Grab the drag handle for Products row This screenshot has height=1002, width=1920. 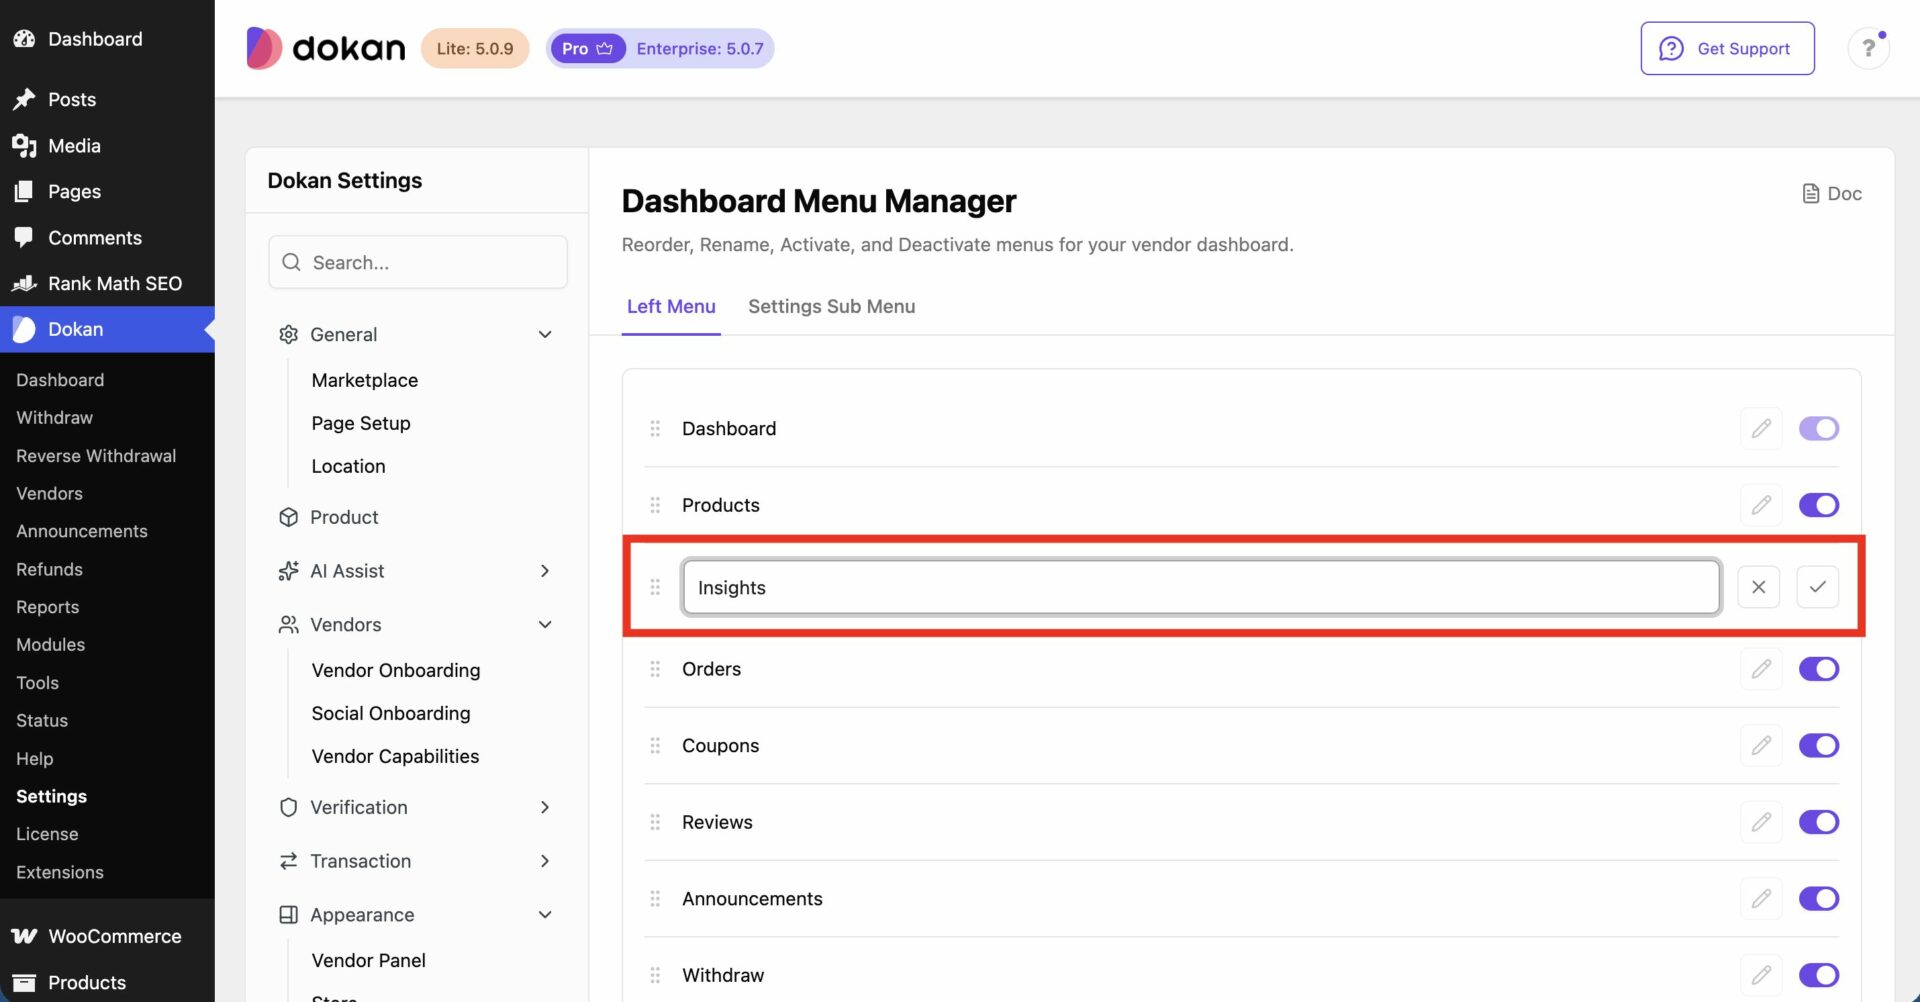point(655,505)
